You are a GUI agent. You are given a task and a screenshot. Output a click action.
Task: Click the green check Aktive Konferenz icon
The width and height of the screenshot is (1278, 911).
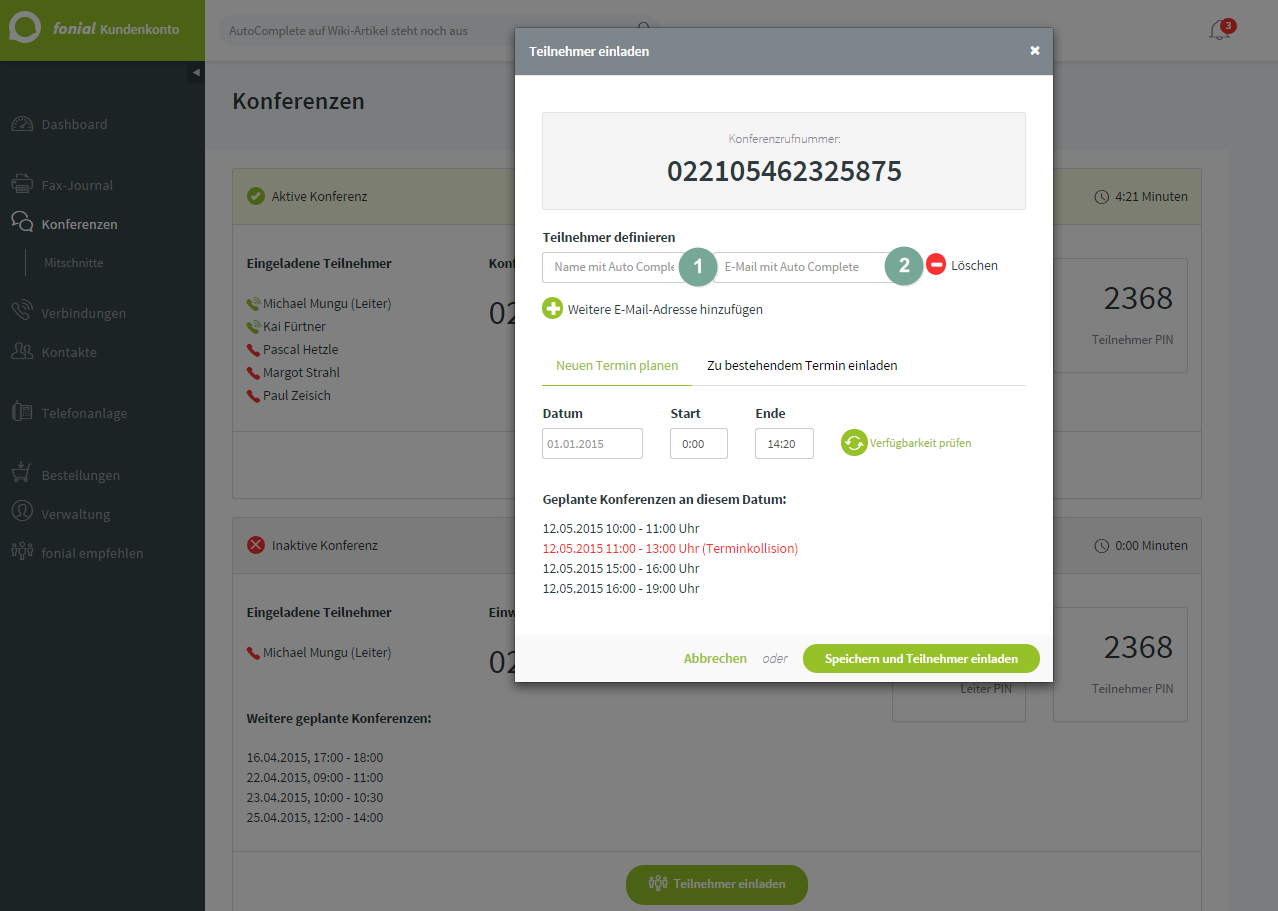point(256,196)
